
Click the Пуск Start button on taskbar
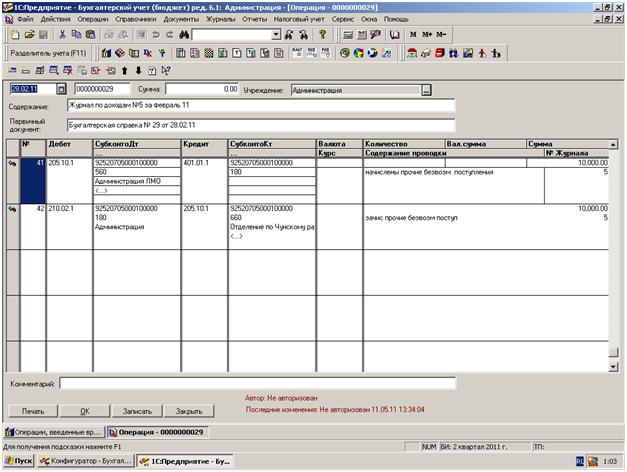(x=18, y=462)
